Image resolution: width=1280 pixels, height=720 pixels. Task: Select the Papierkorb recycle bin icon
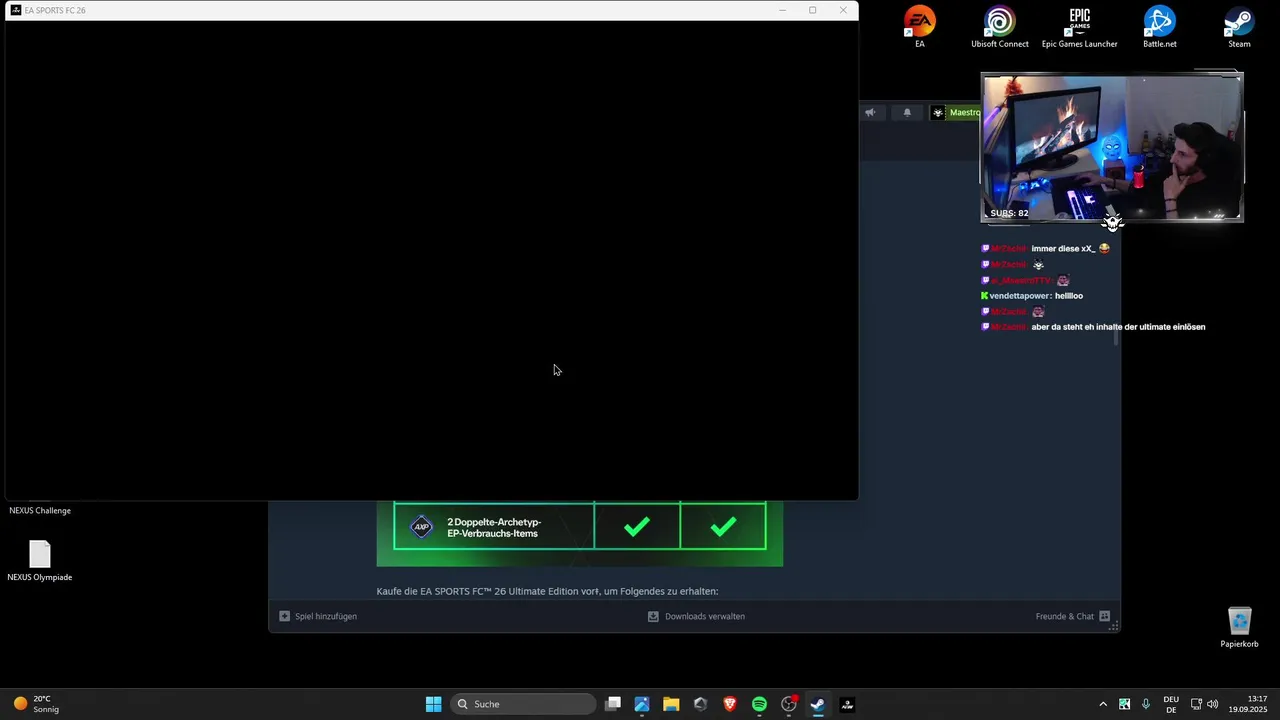[1239, 627]
